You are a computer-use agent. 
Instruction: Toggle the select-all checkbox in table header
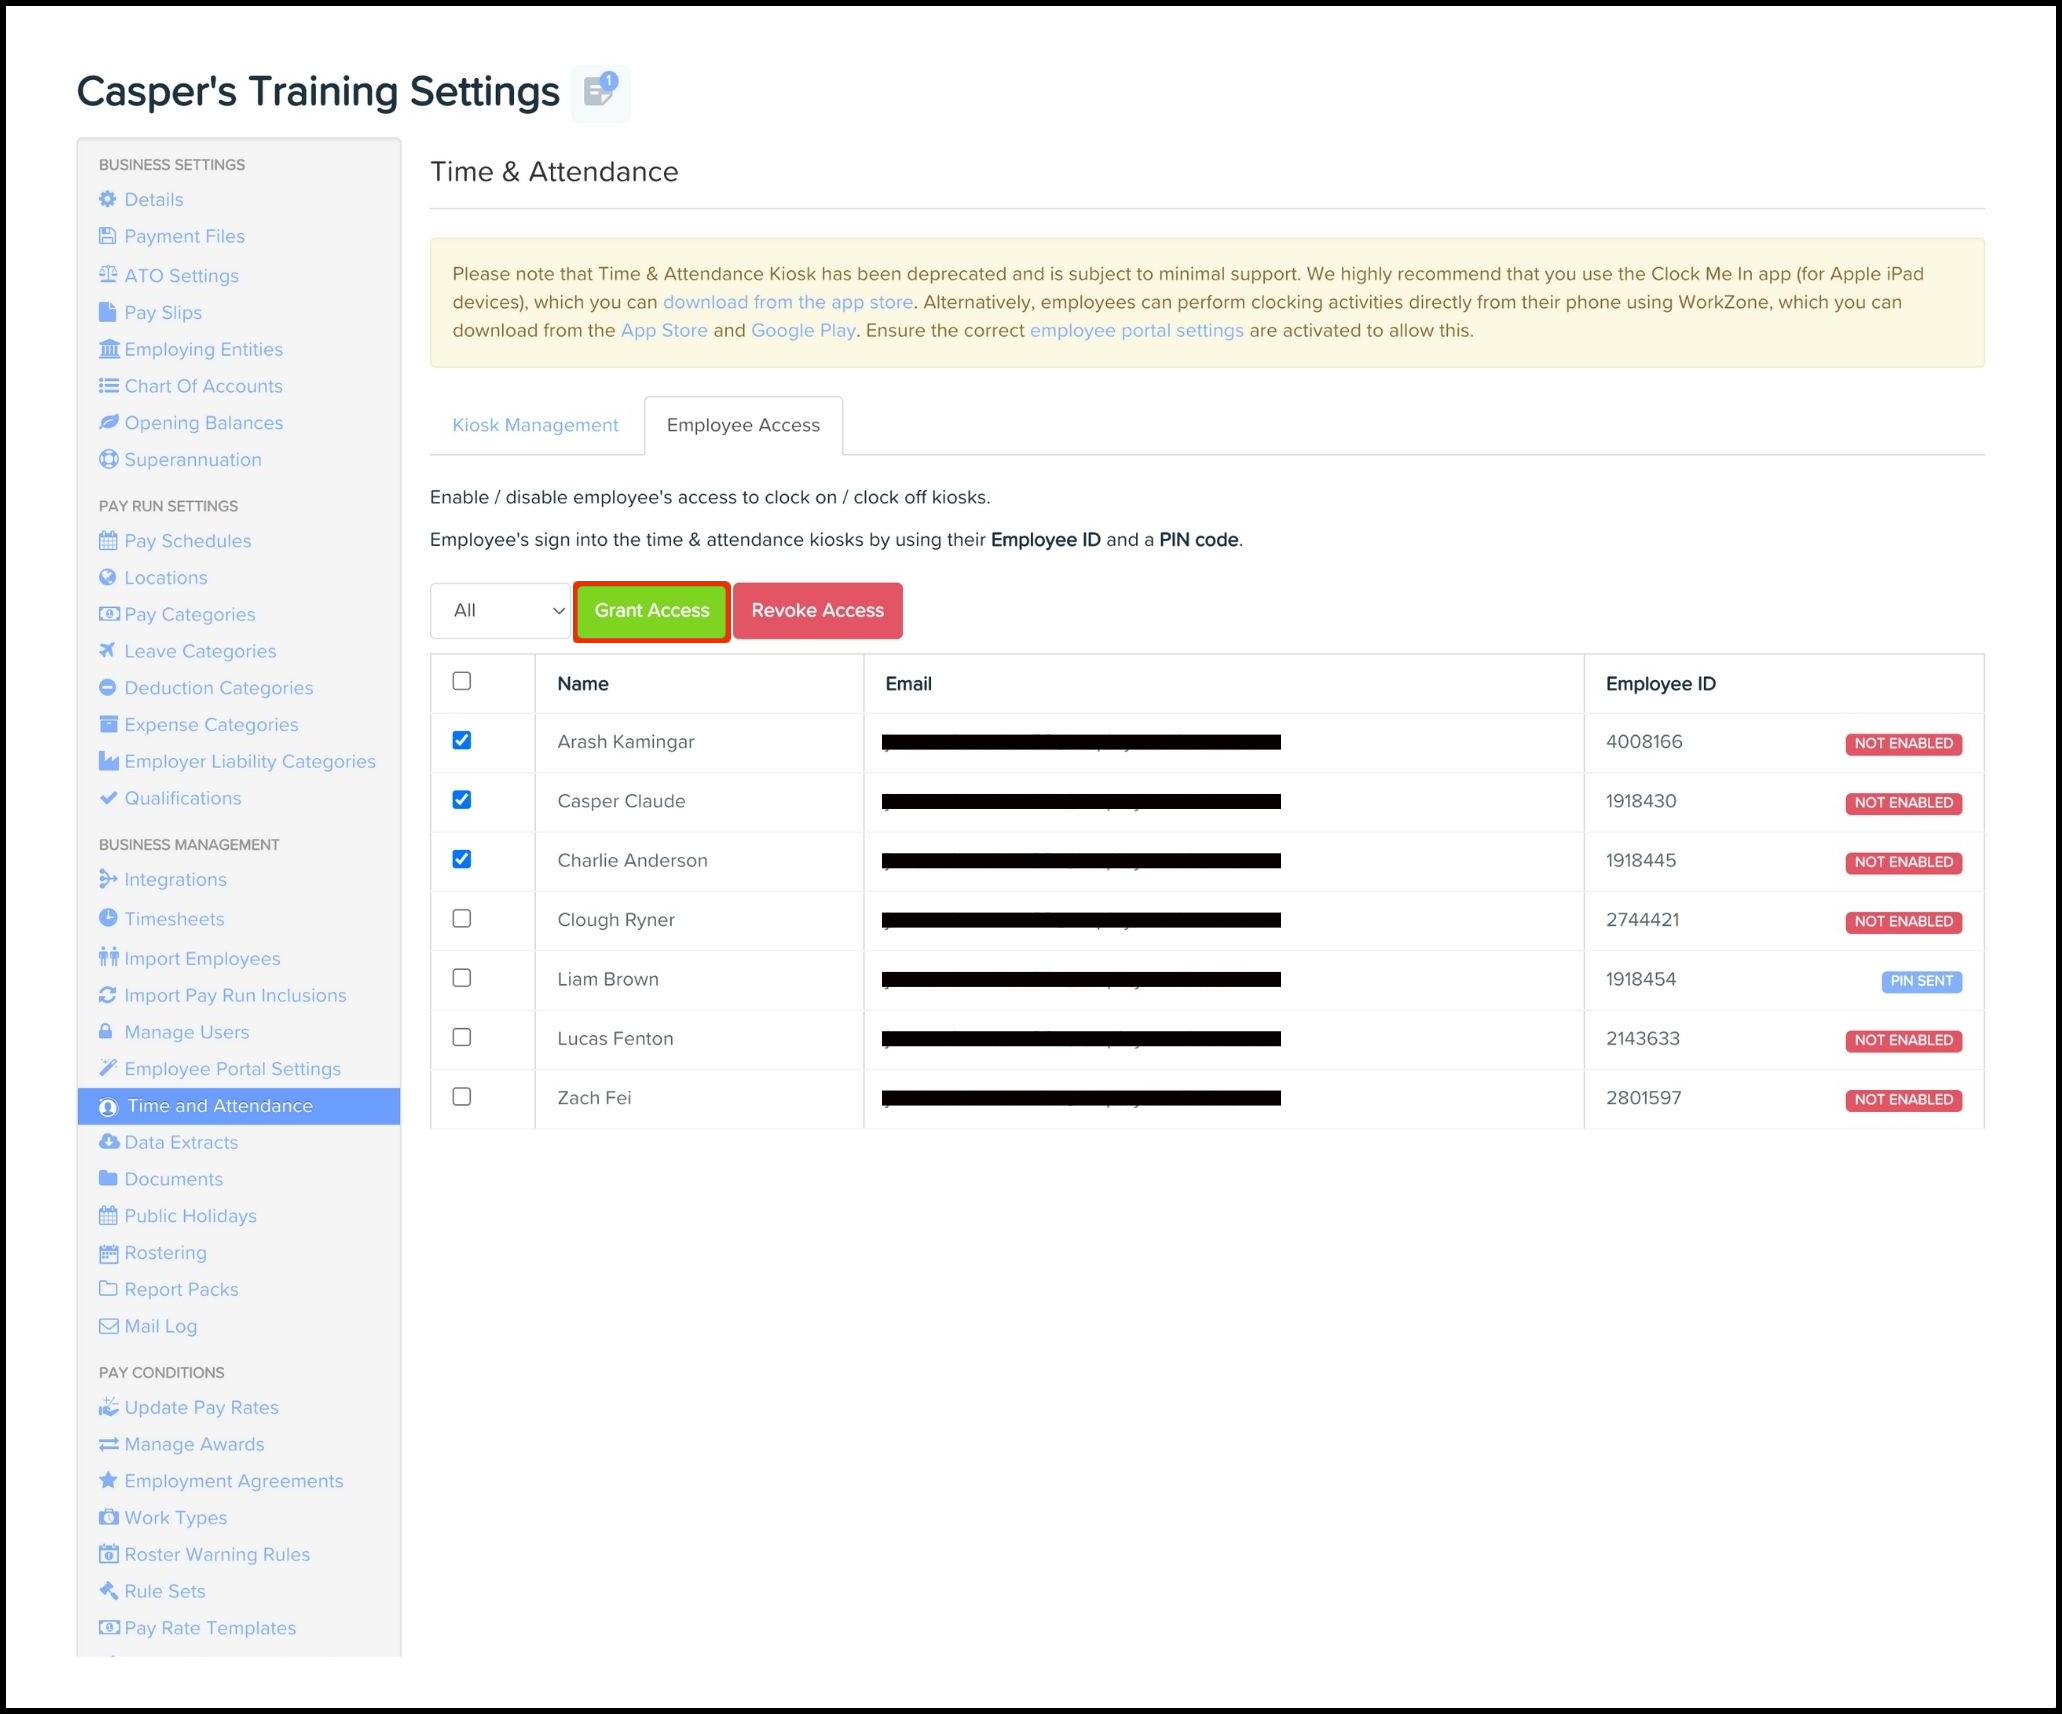(461, 681)
